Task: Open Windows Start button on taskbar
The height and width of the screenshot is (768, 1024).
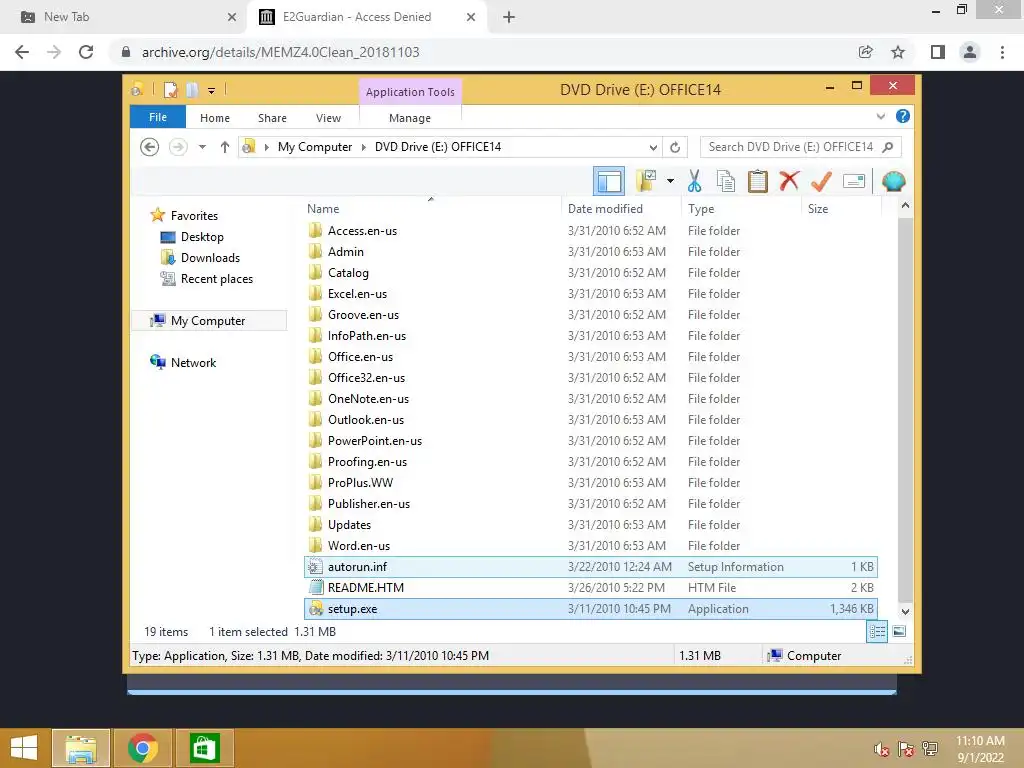Action: pos(24,748)
